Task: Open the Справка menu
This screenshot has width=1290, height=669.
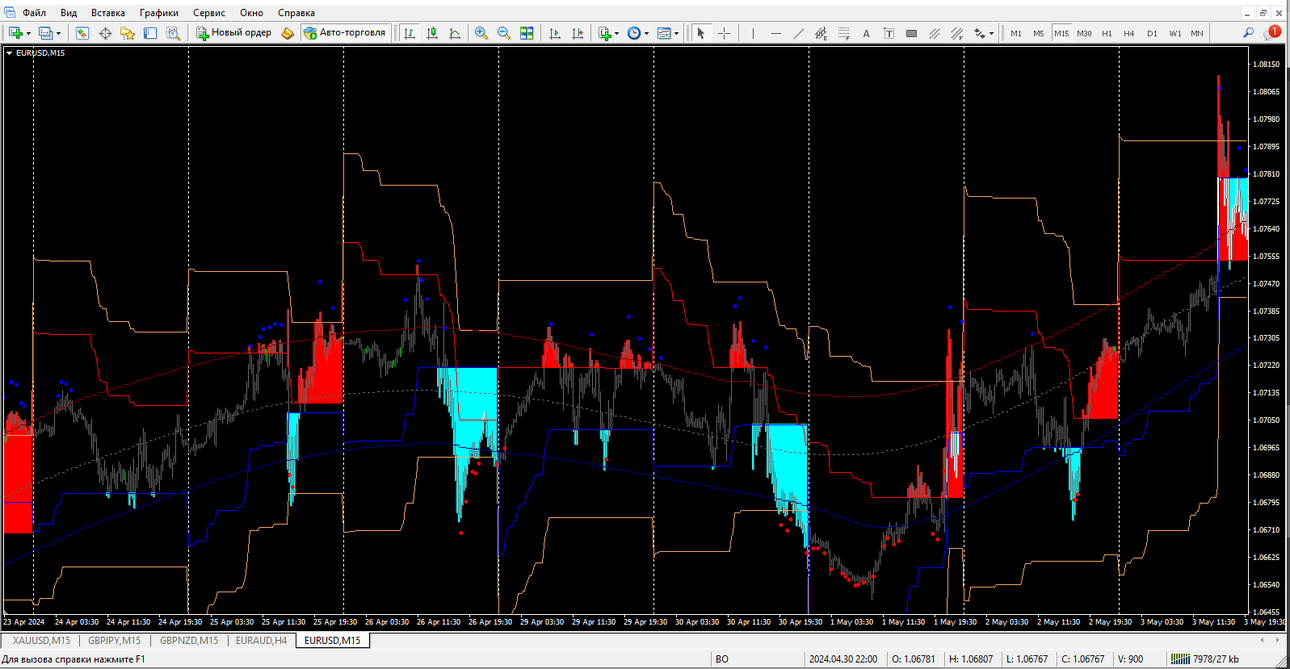Action: (296, 13)
